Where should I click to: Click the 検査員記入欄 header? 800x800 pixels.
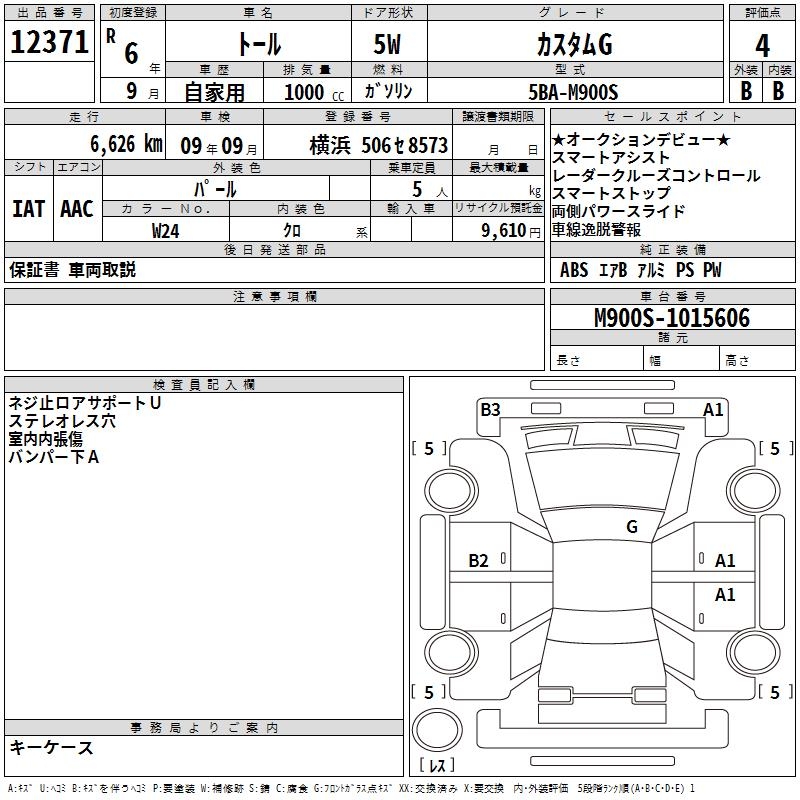click(204, 384)
